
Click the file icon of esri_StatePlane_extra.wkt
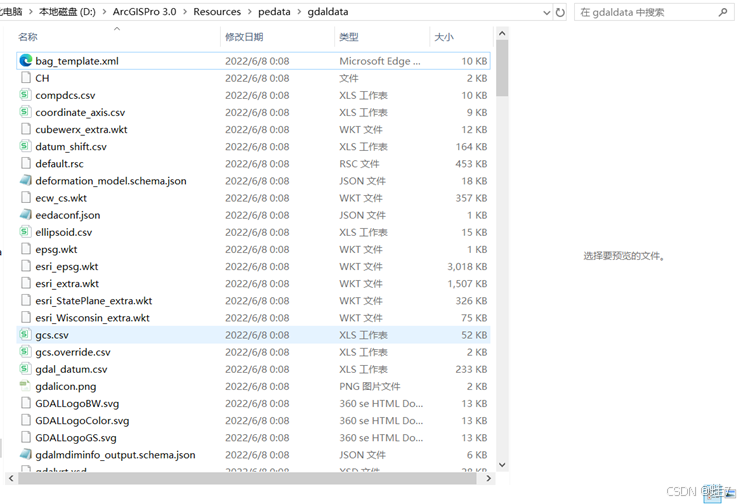click(x=26, y=300)
